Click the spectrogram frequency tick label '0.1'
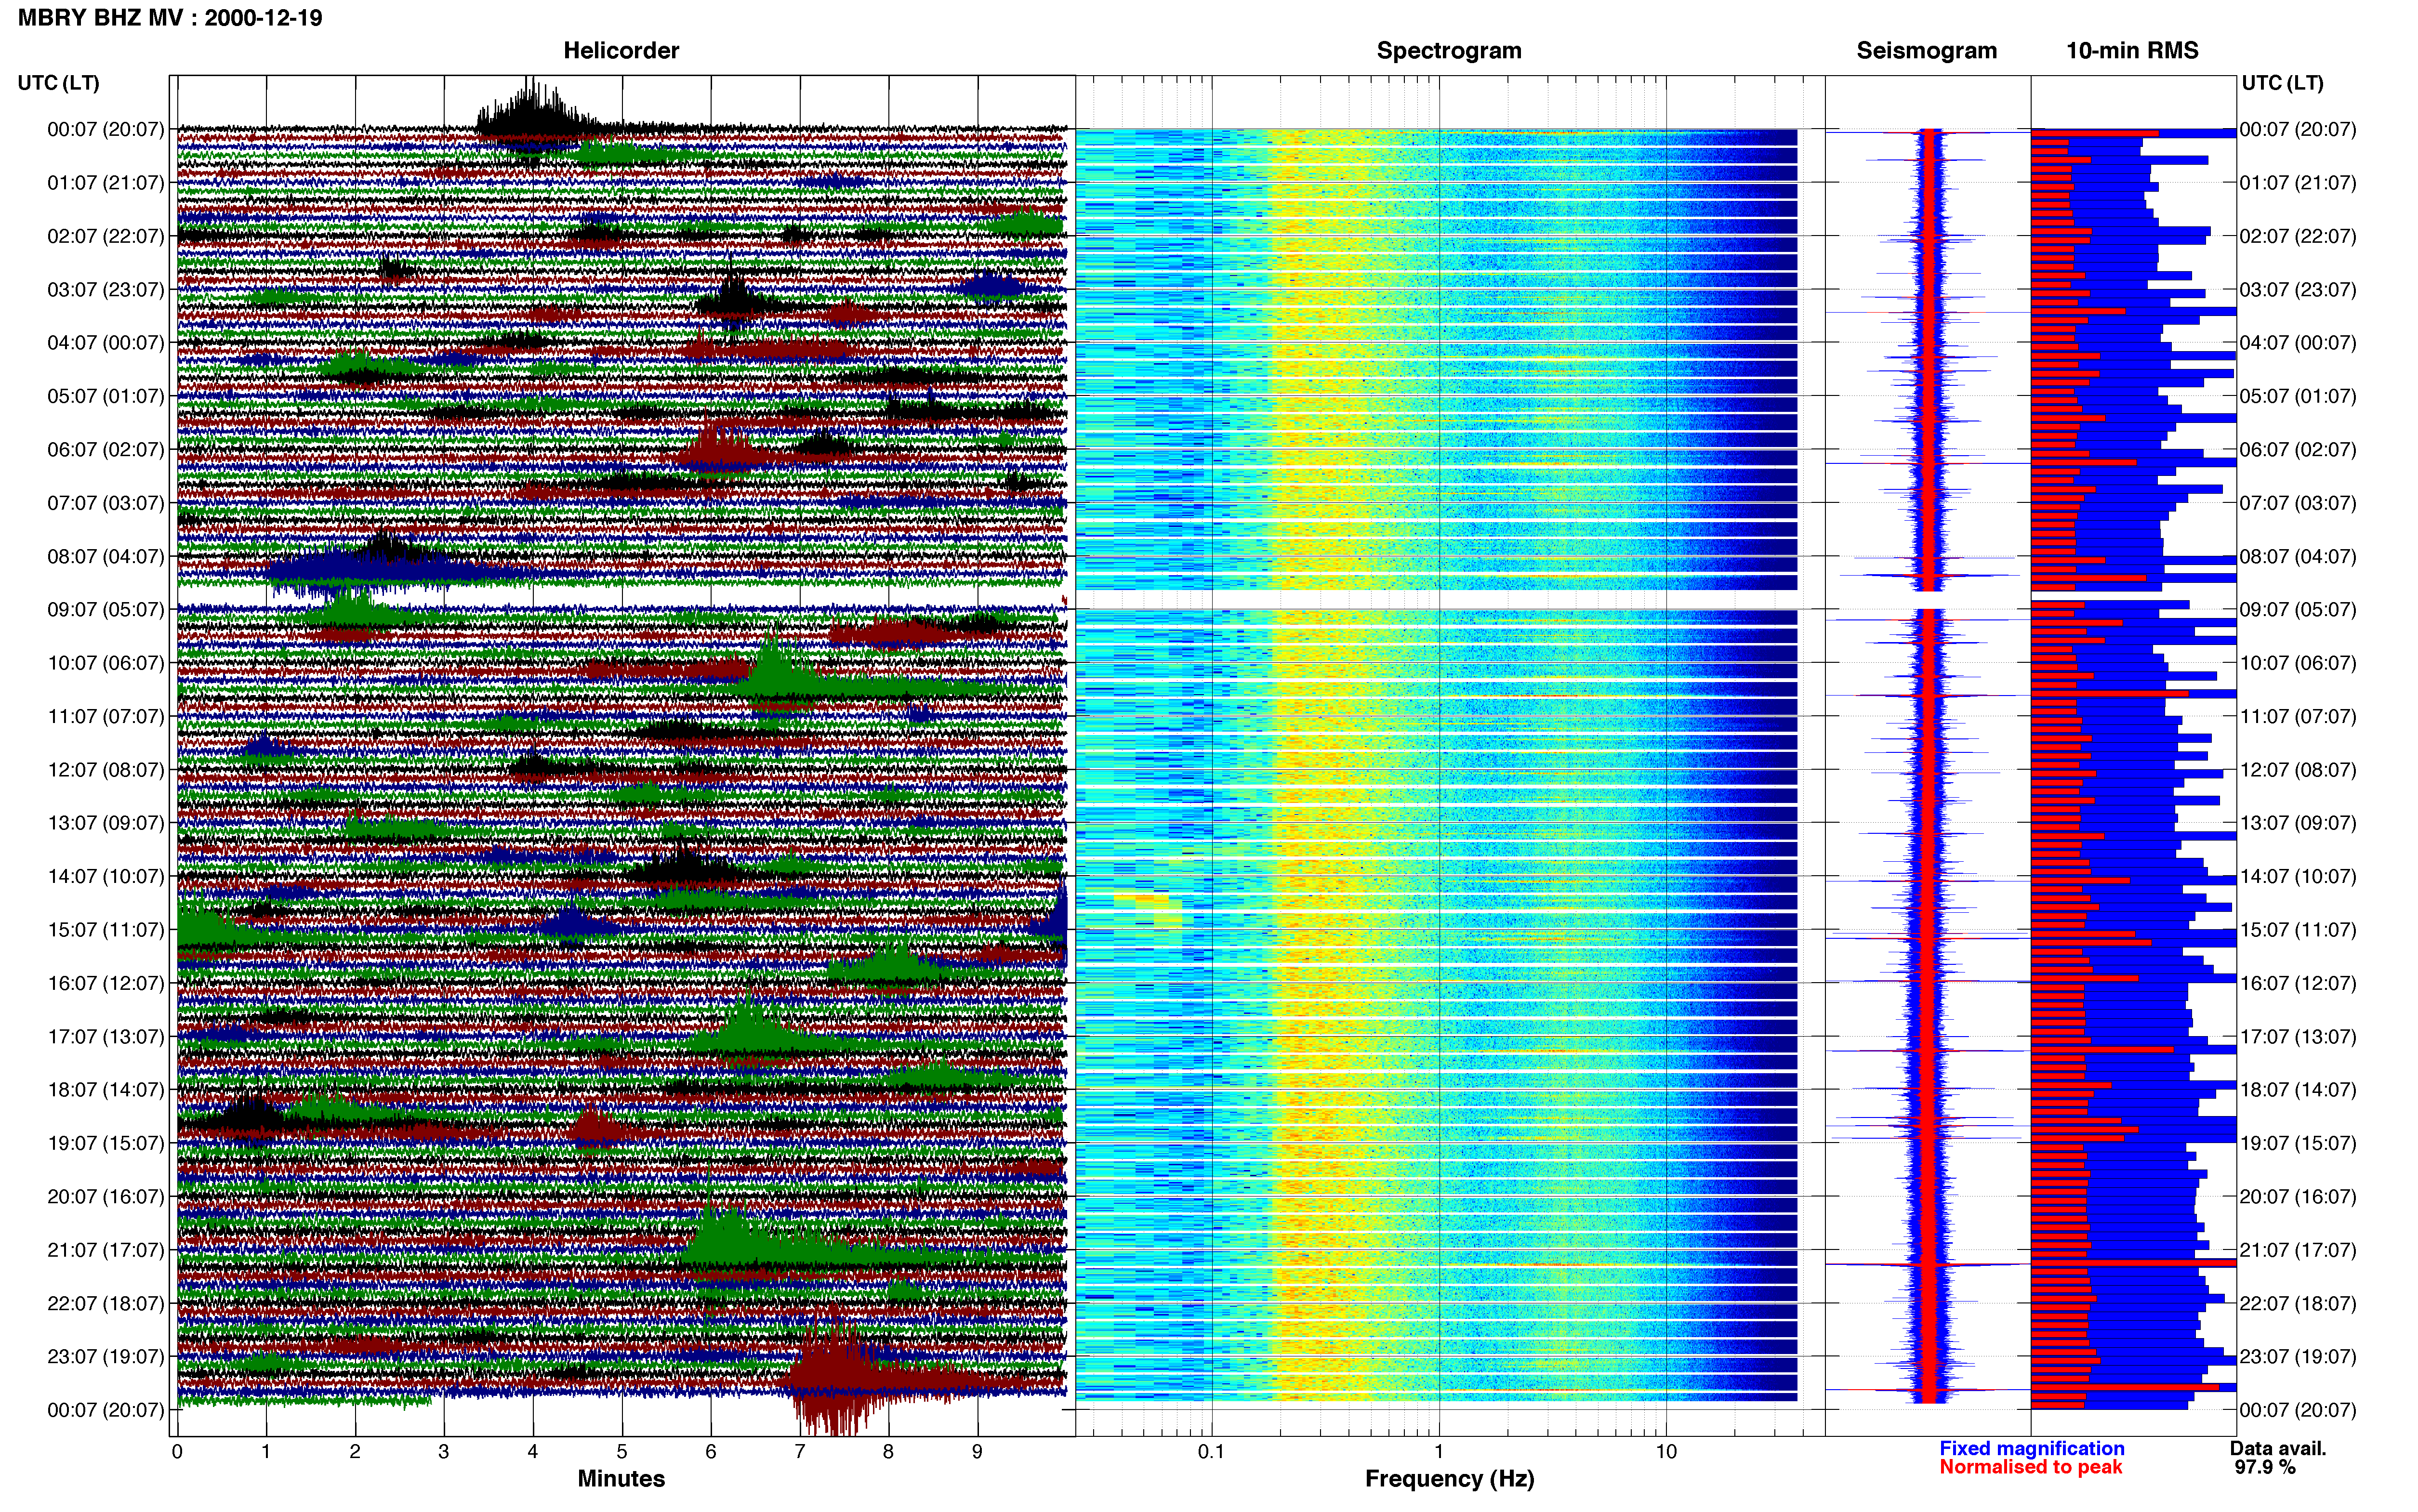Image resolution: width=2418 pixels, height=1512 pixels. (x=1211, y=1451)
